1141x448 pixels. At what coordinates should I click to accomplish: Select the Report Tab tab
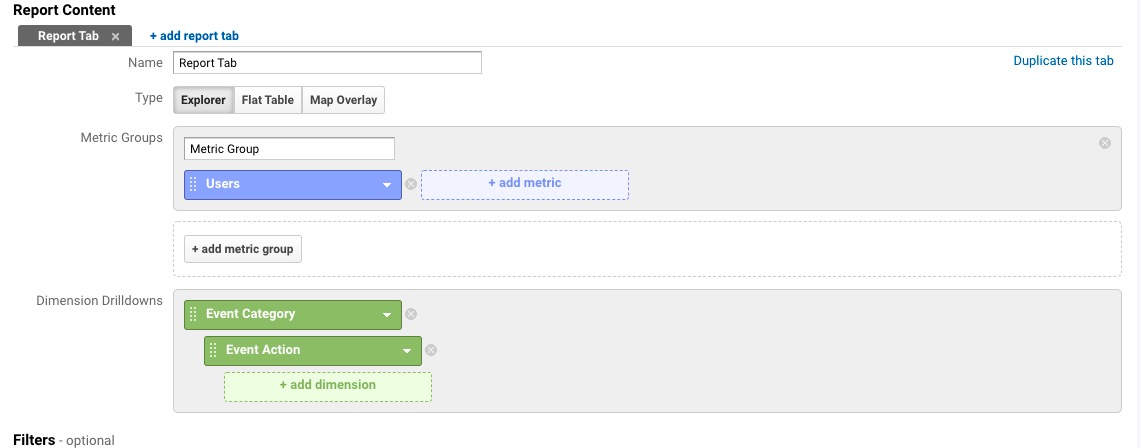pyautogui.click(x=68, y=36)
